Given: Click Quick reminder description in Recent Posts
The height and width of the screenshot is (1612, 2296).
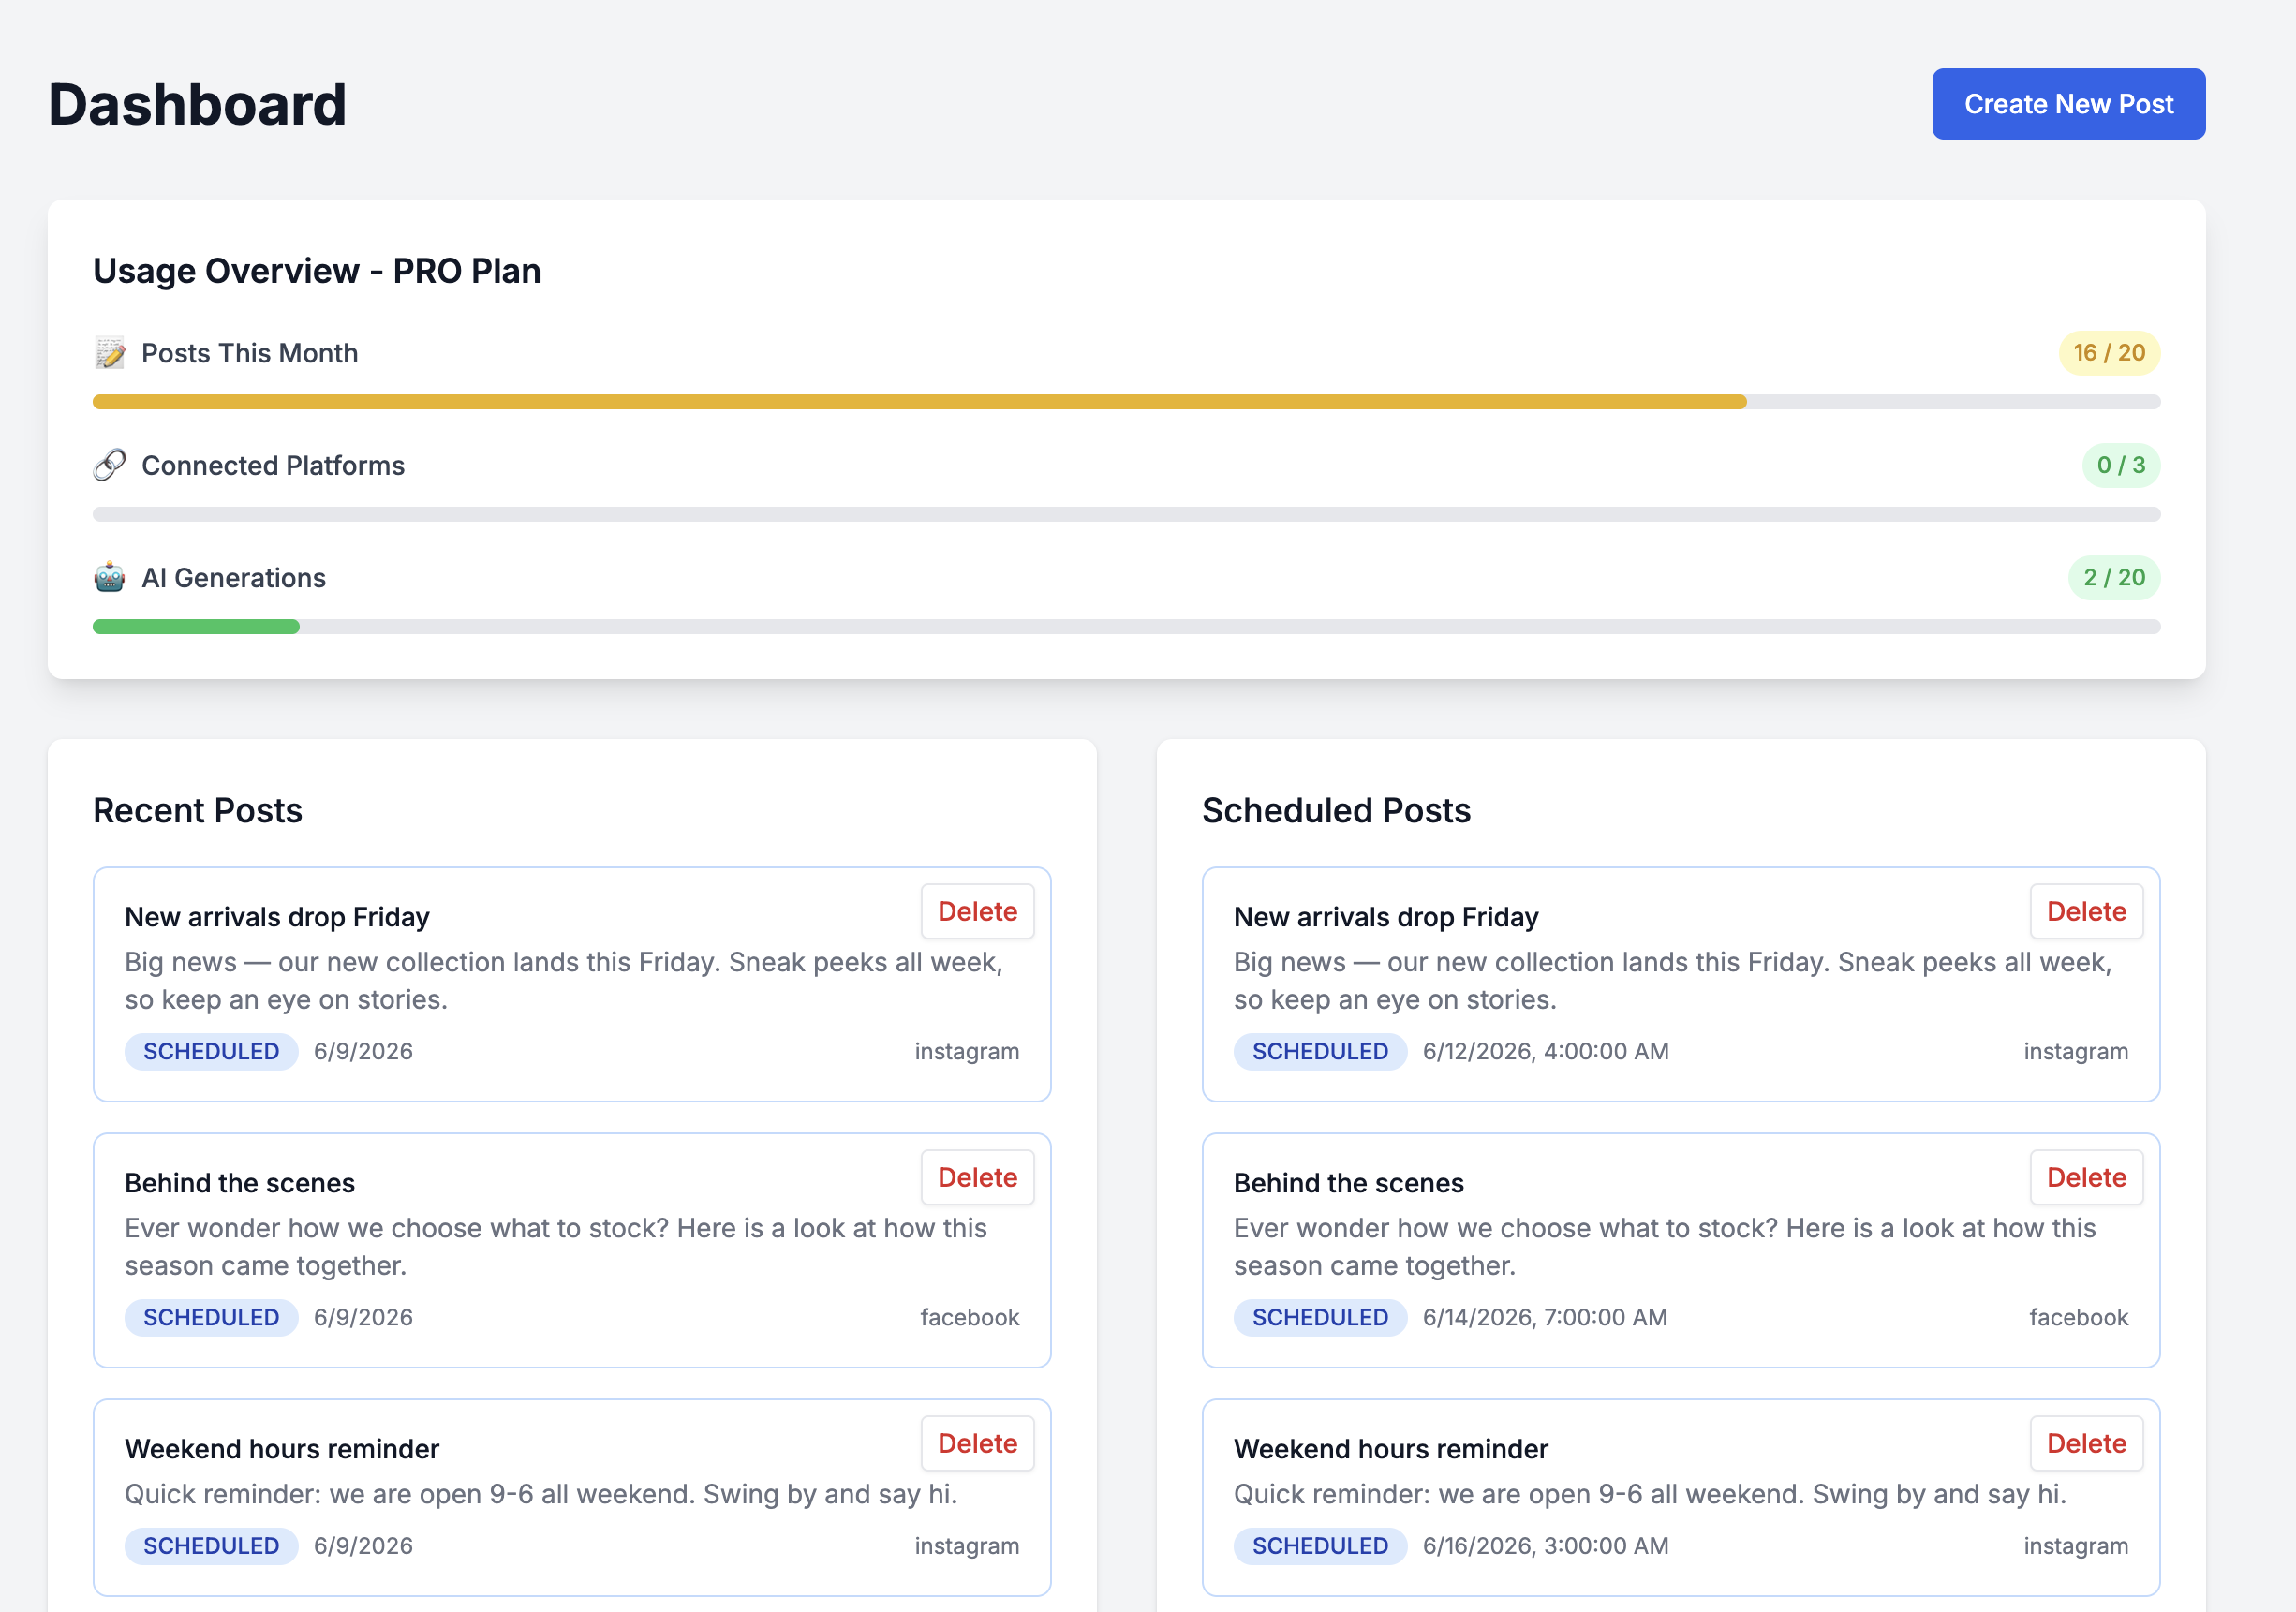Looking at the screenshot, I should click(541, 1494).
